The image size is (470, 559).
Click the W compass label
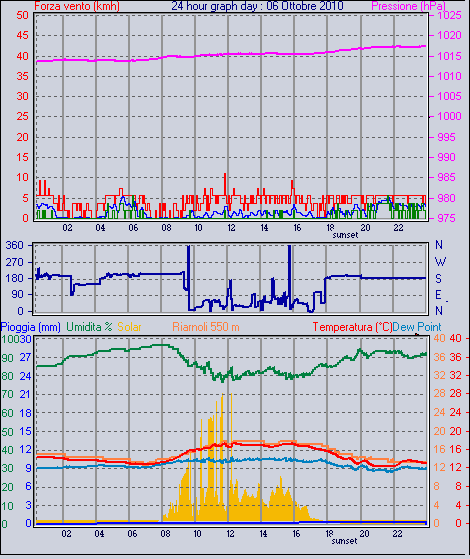(440, 262)
